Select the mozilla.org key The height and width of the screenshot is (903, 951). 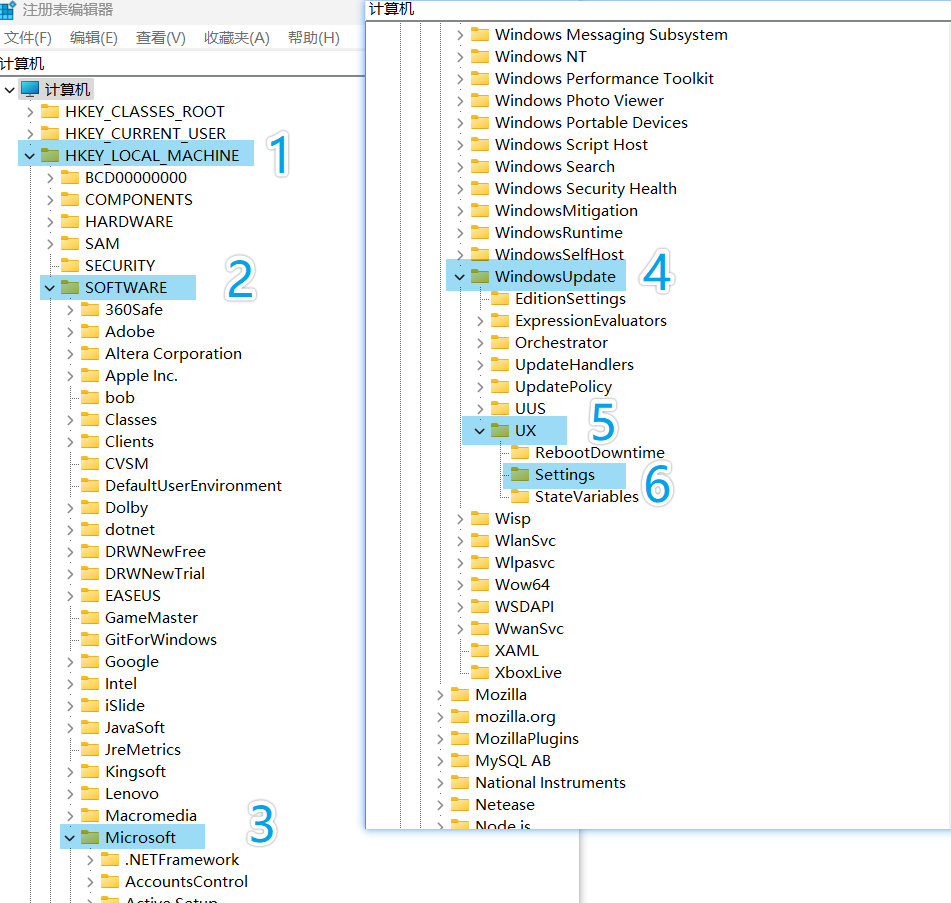[x=515, y=717]
